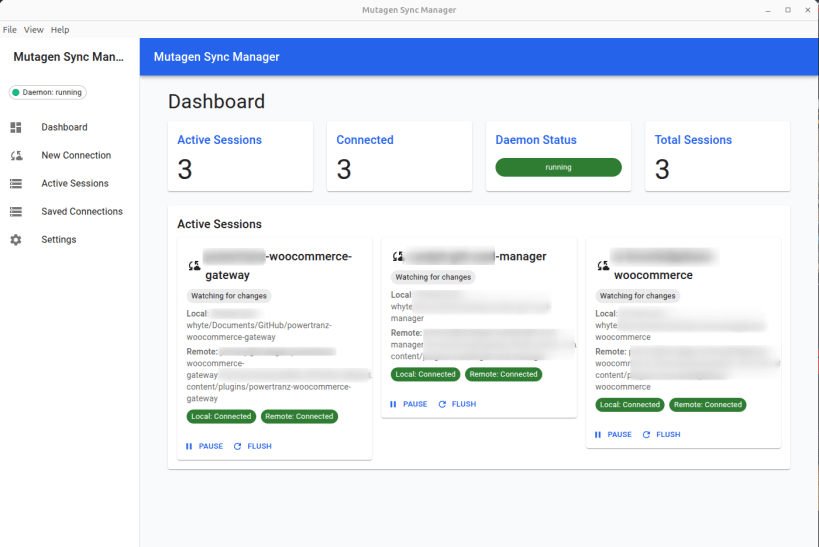Image resolution: width=819 pixels, height=547 pixels.
Task: Open the Help menu
Action: tap(60, 30)
